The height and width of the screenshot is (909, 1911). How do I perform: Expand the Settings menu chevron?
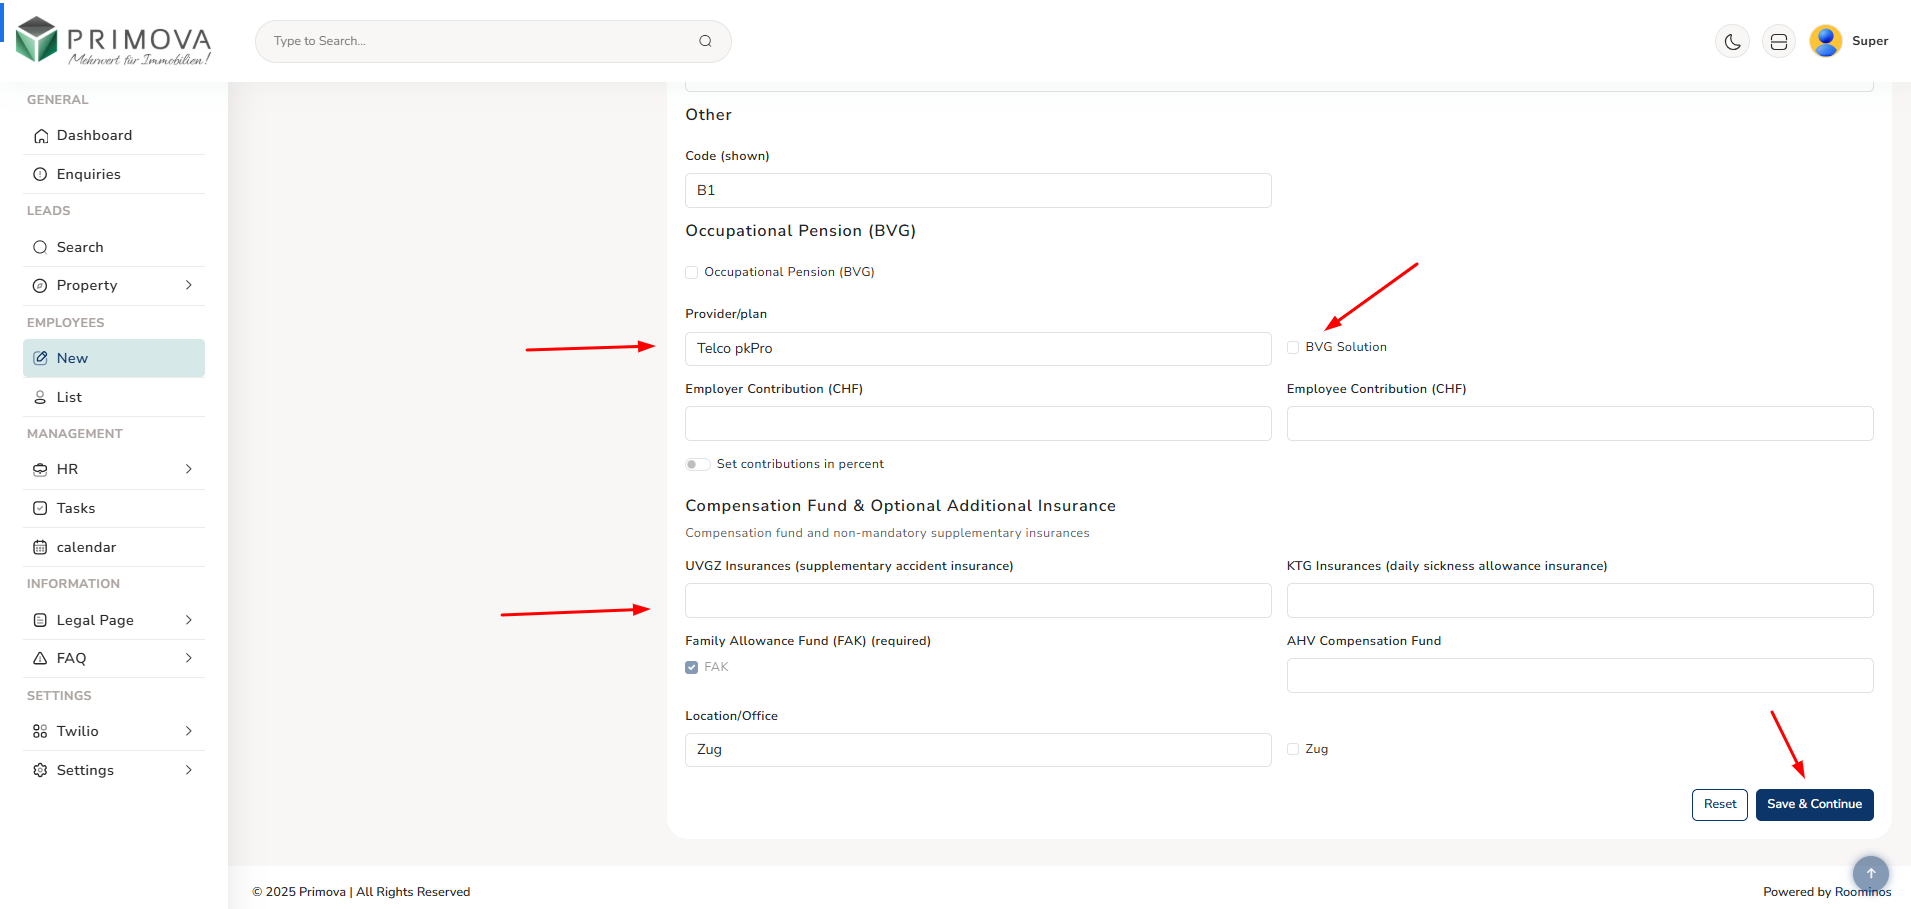(188, 770)
